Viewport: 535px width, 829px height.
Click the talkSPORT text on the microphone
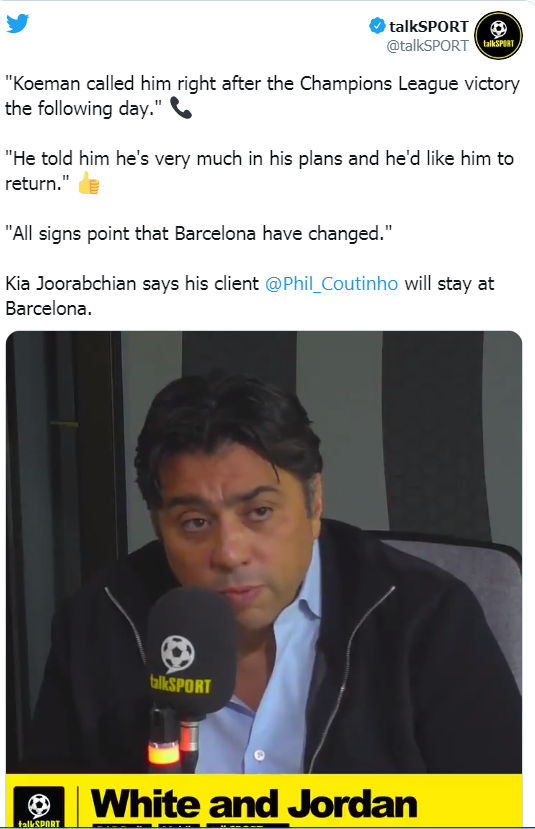pos(180,684)
